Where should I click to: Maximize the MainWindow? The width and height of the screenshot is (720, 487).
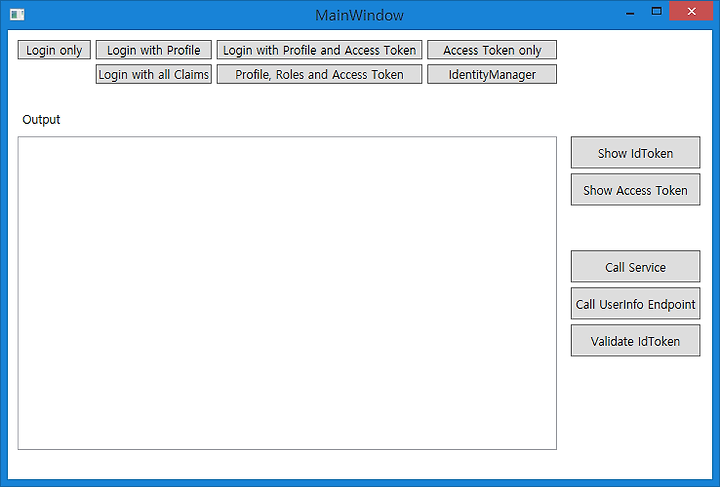[657, 12]
